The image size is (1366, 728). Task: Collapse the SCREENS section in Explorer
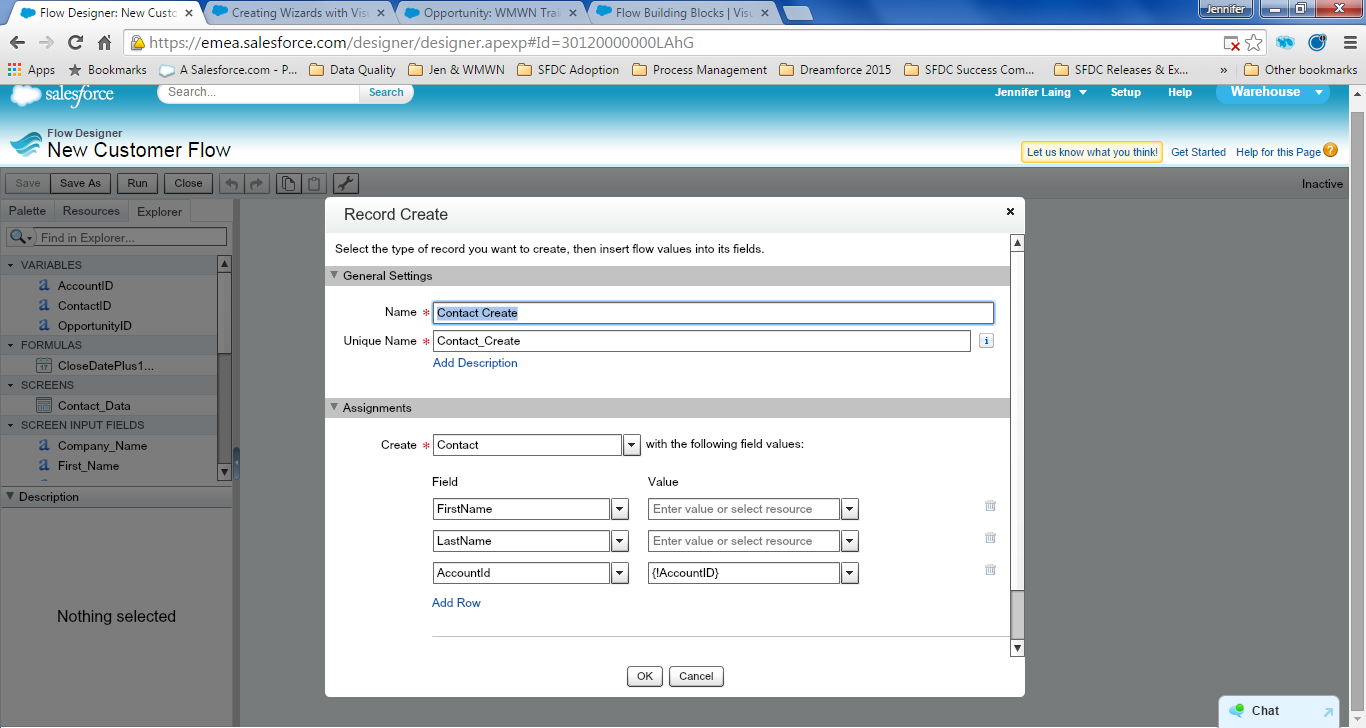click(11, 385)
